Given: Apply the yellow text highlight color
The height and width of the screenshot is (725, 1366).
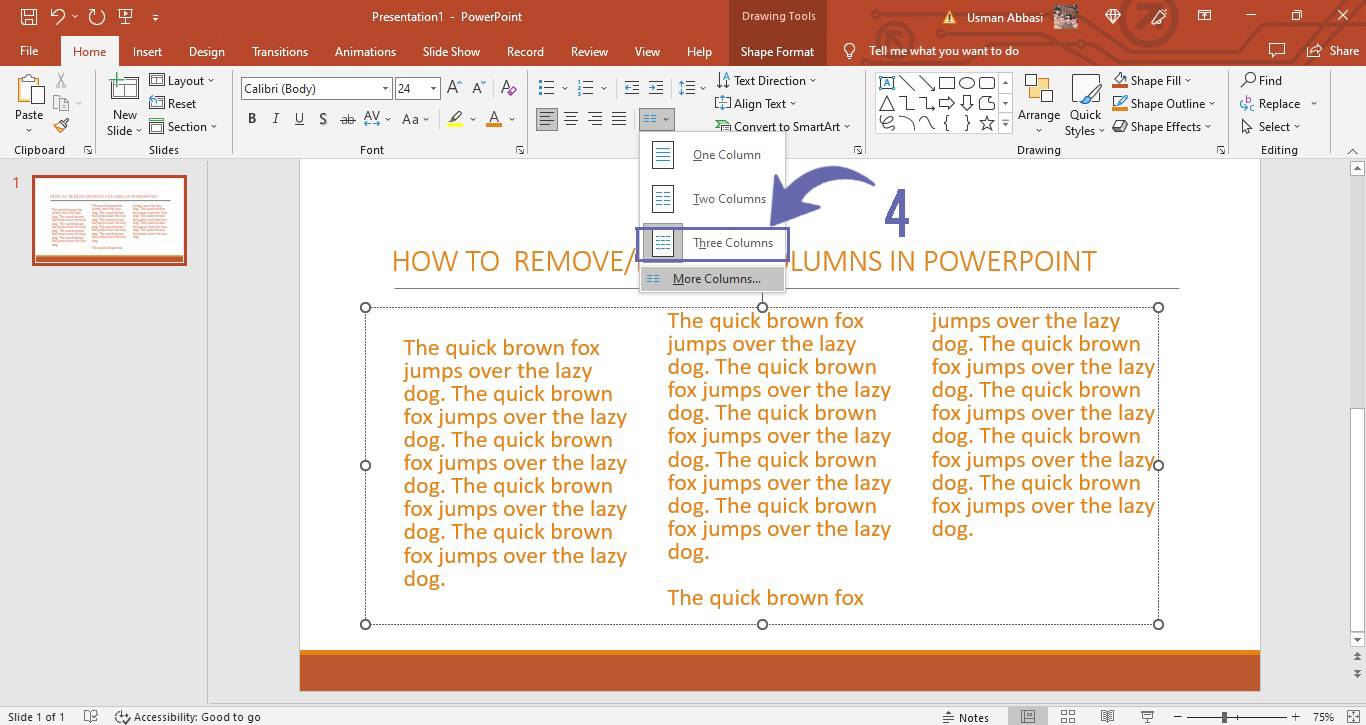Looking at the screenshot, I should 455,119.
